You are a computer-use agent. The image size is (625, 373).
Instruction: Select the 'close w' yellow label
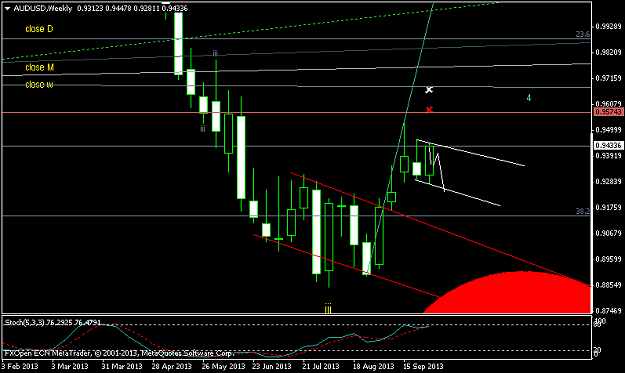(x=39, y=84)
